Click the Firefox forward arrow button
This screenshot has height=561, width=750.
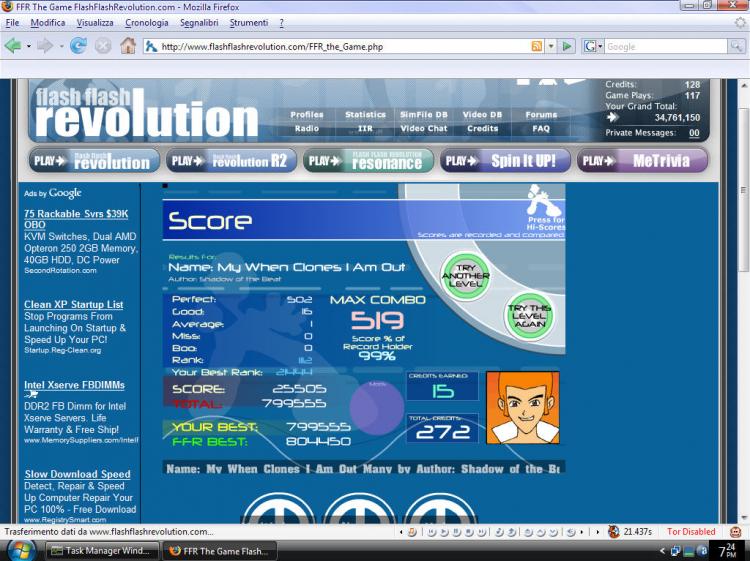point(45,46)
